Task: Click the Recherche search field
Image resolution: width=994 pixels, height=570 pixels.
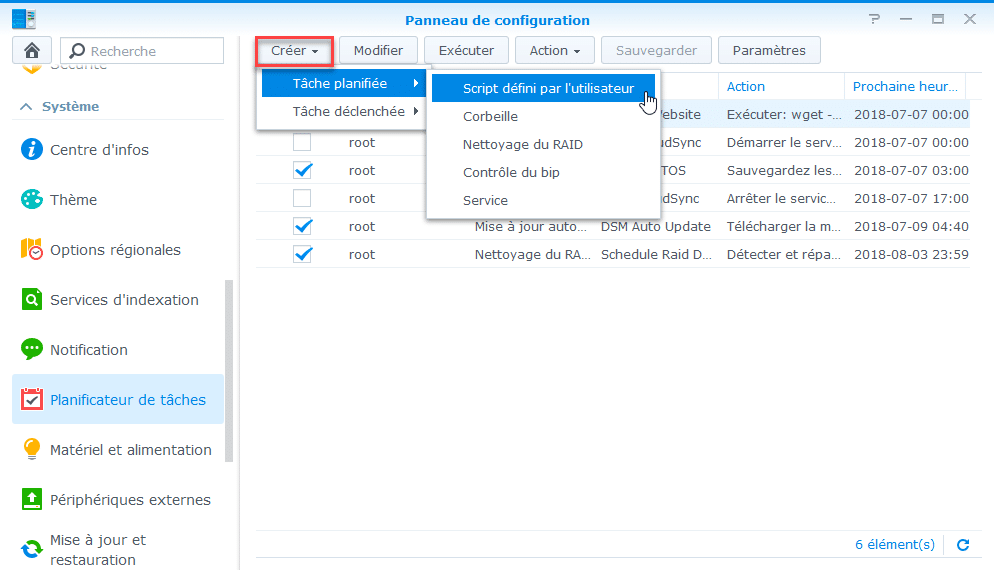Action: 142,51
